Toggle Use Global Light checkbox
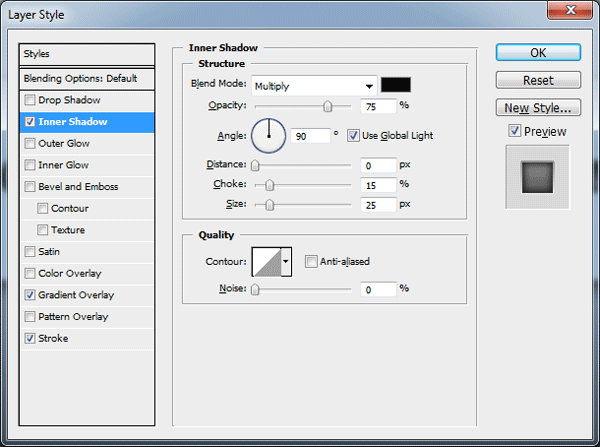Viewport: 600px width, 447px height. (x=353, y=135)
